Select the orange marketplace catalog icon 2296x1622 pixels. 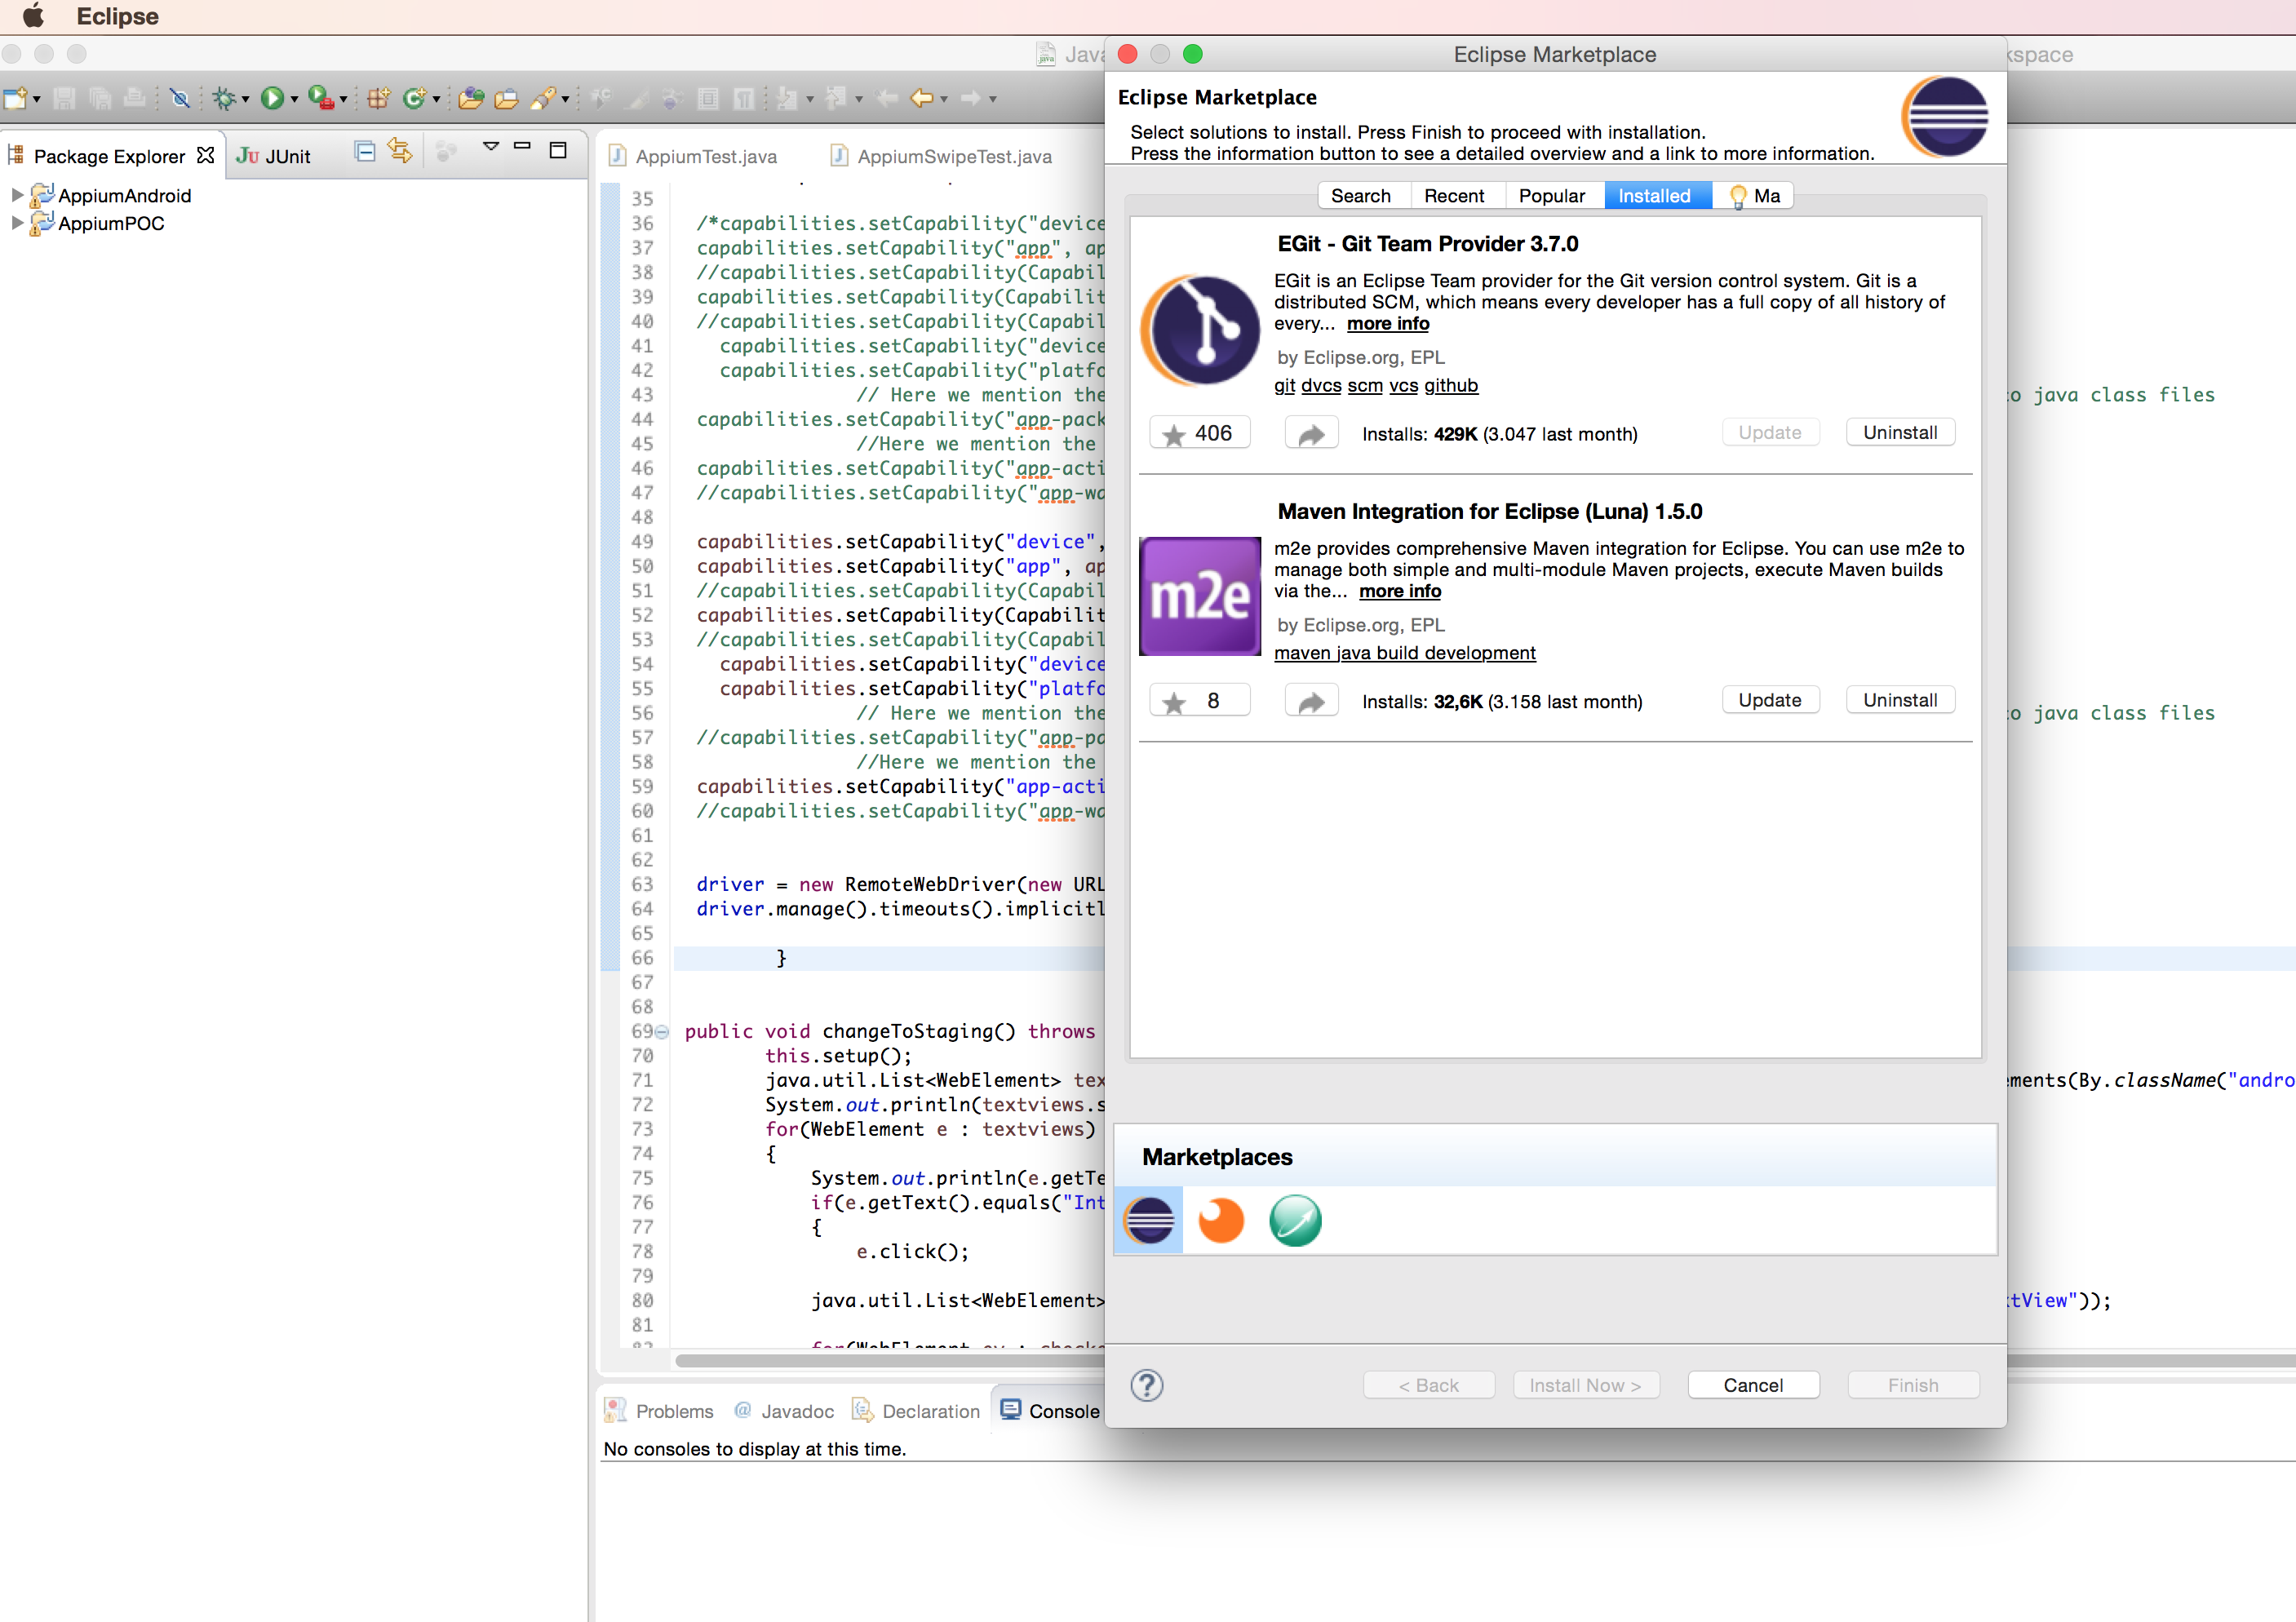click(1221, 1220)
